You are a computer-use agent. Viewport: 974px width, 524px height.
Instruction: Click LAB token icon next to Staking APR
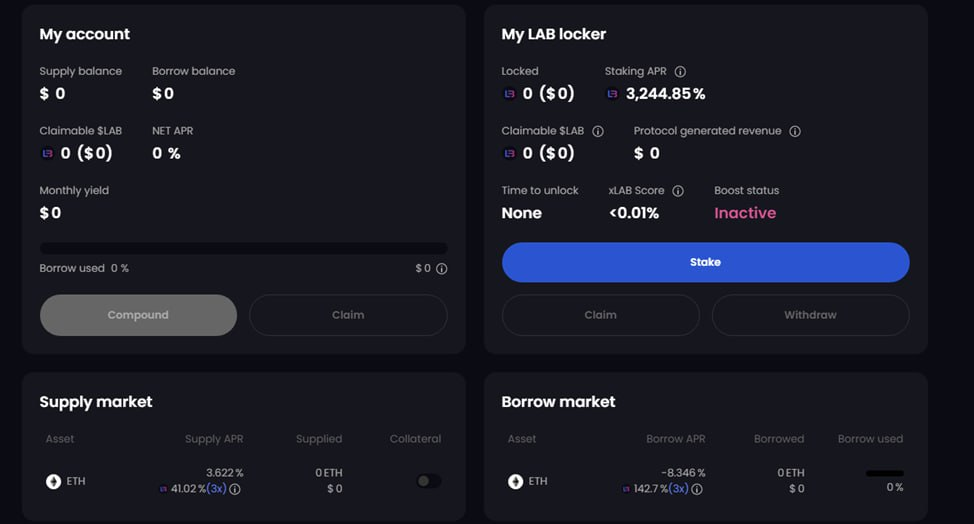pyautogui.click(x=612, y=94)
